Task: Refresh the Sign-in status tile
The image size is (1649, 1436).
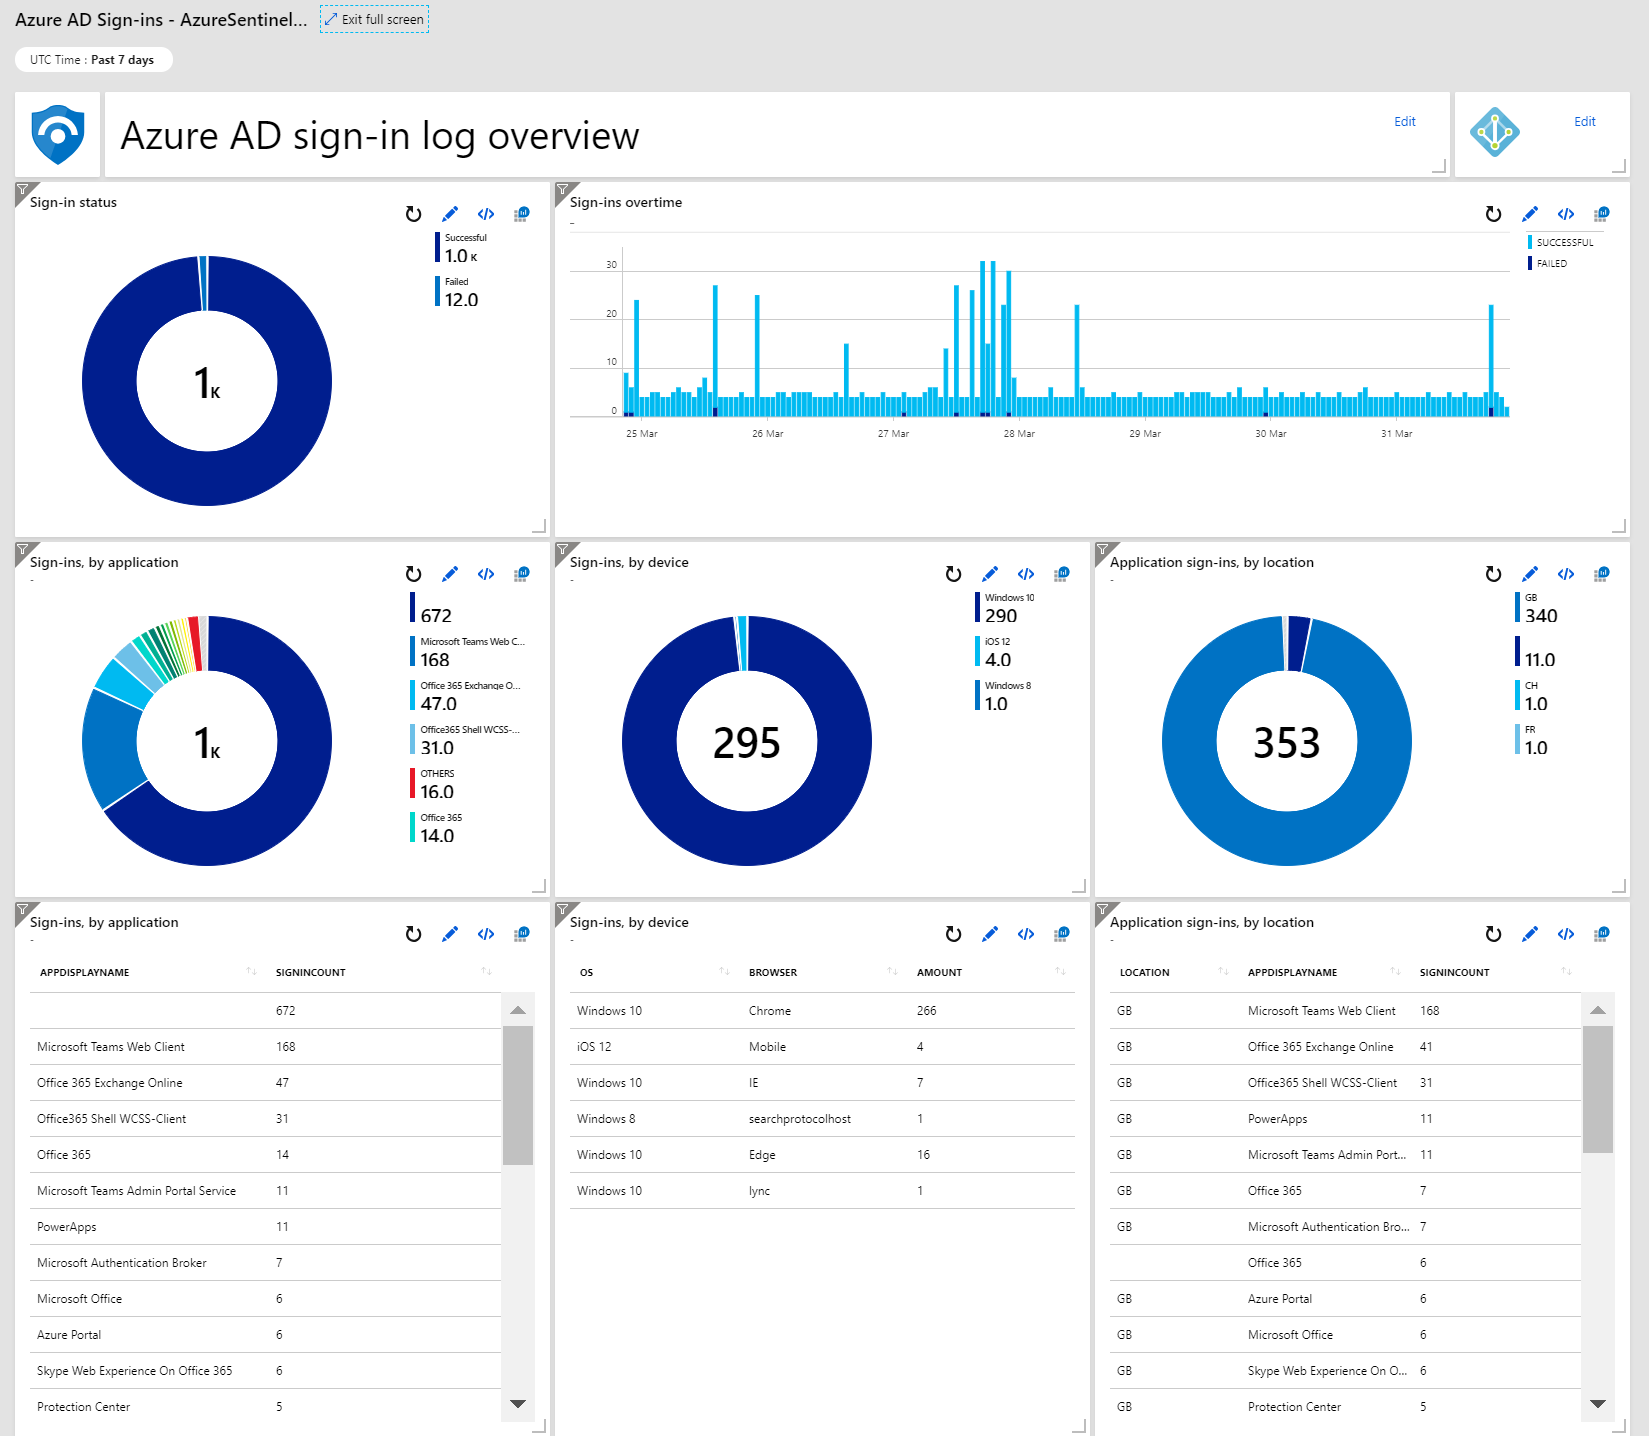Action: (413, 214)
